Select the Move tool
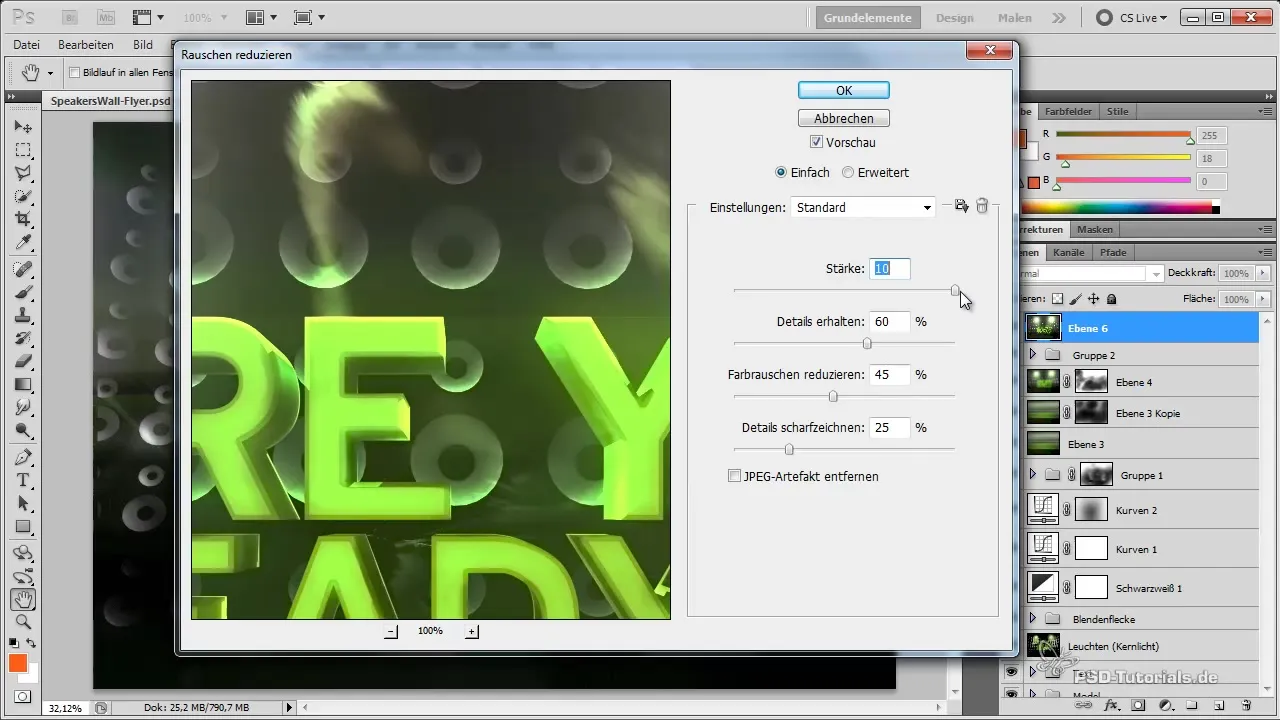This screenshot has width=1280, height=720. (x=23, y=127)
